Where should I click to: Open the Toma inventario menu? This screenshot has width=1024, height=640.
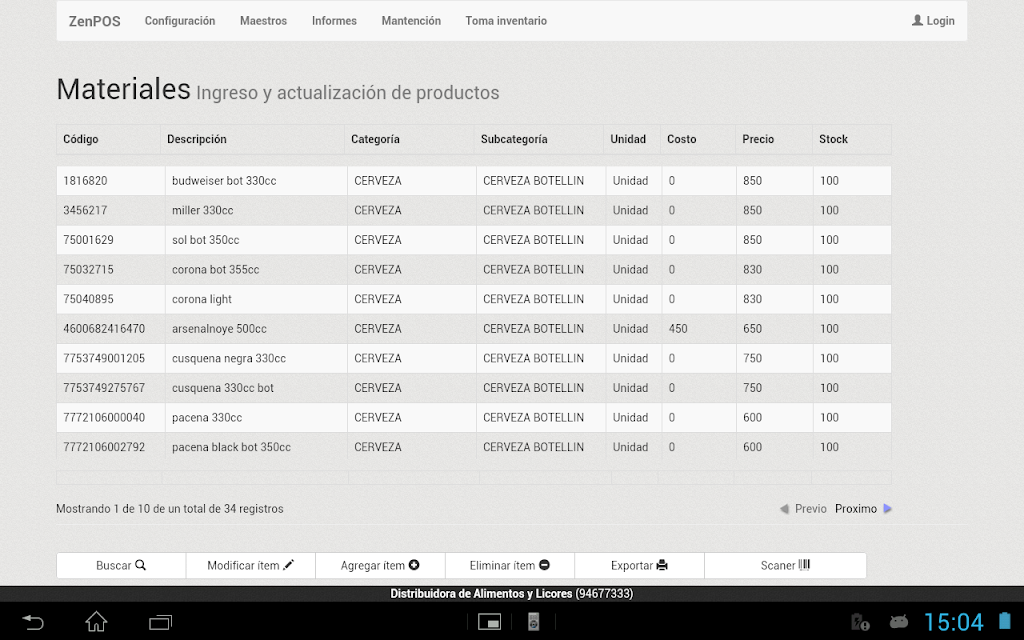(506, 21)
